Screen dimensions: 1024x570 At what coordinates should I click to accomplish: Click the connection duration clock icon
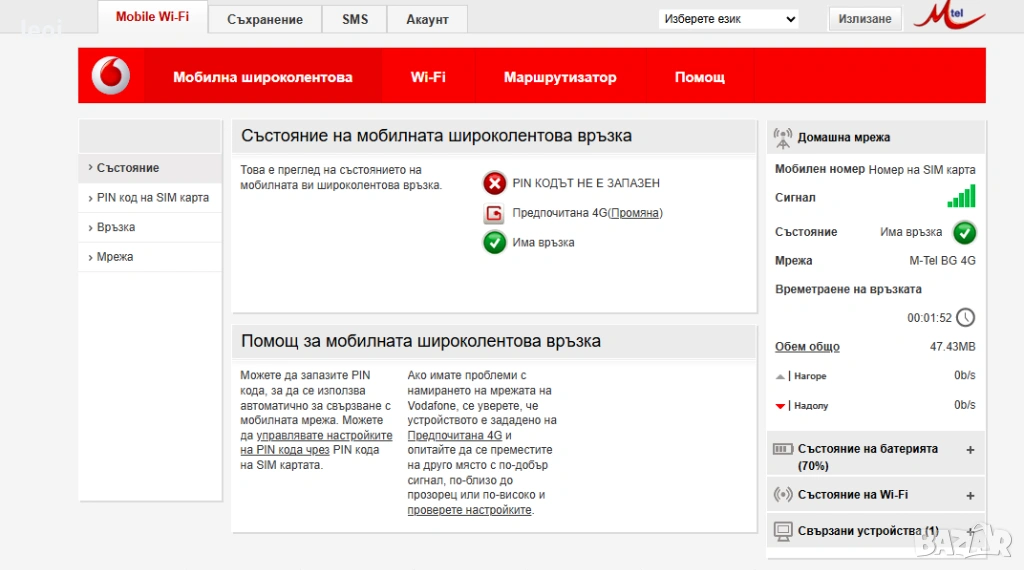[965, 318]
